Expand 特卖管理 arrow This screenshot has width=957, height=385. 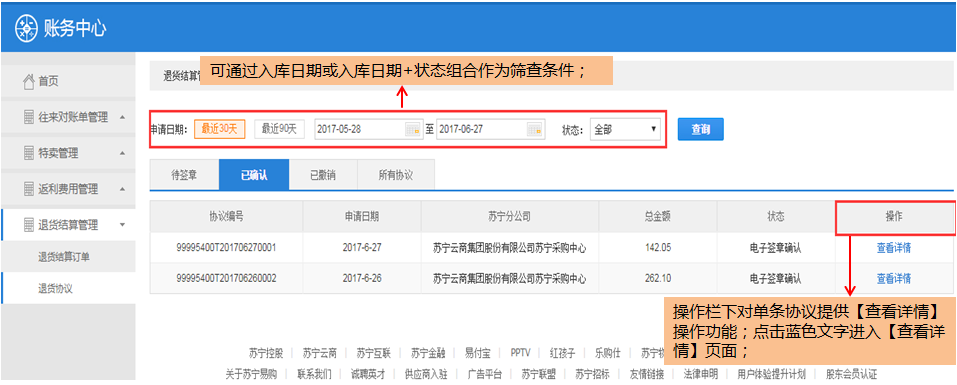[123, 153]
